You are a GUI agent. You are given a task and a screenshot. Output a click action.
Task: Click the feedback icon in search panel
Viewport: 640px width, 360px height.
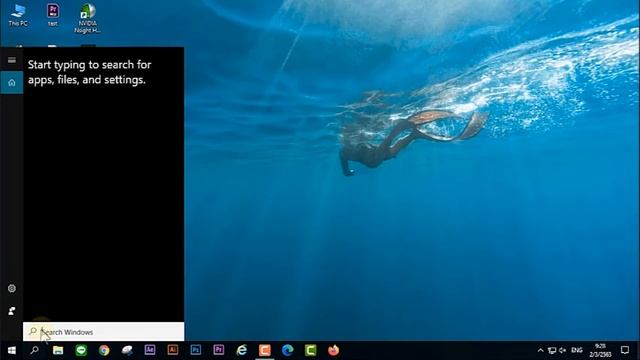pos(11,311)
